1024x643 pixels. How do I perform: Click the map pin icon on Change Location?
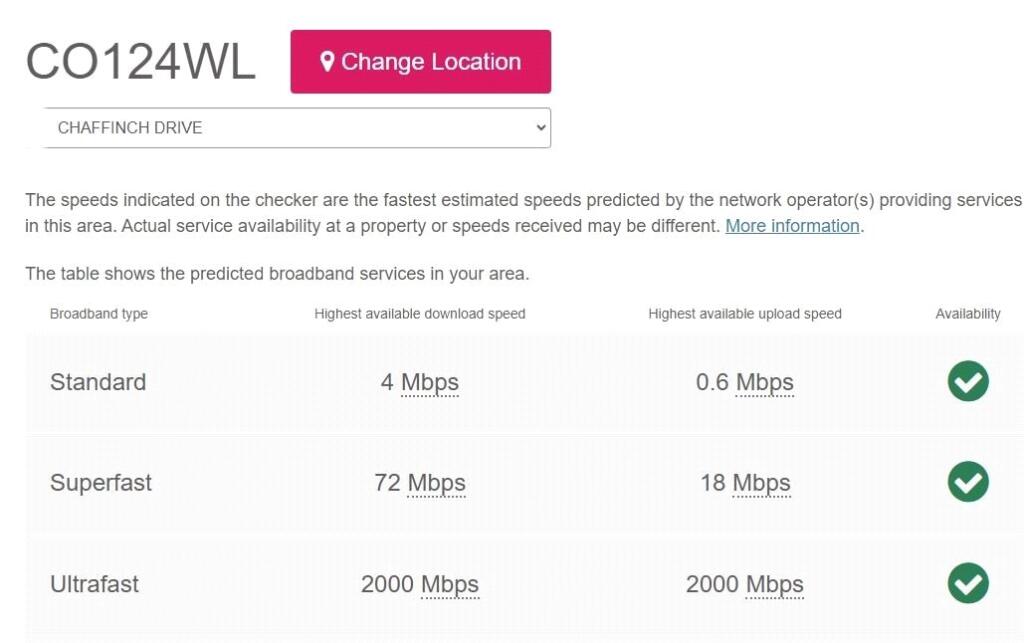click(x=326, y=61)
